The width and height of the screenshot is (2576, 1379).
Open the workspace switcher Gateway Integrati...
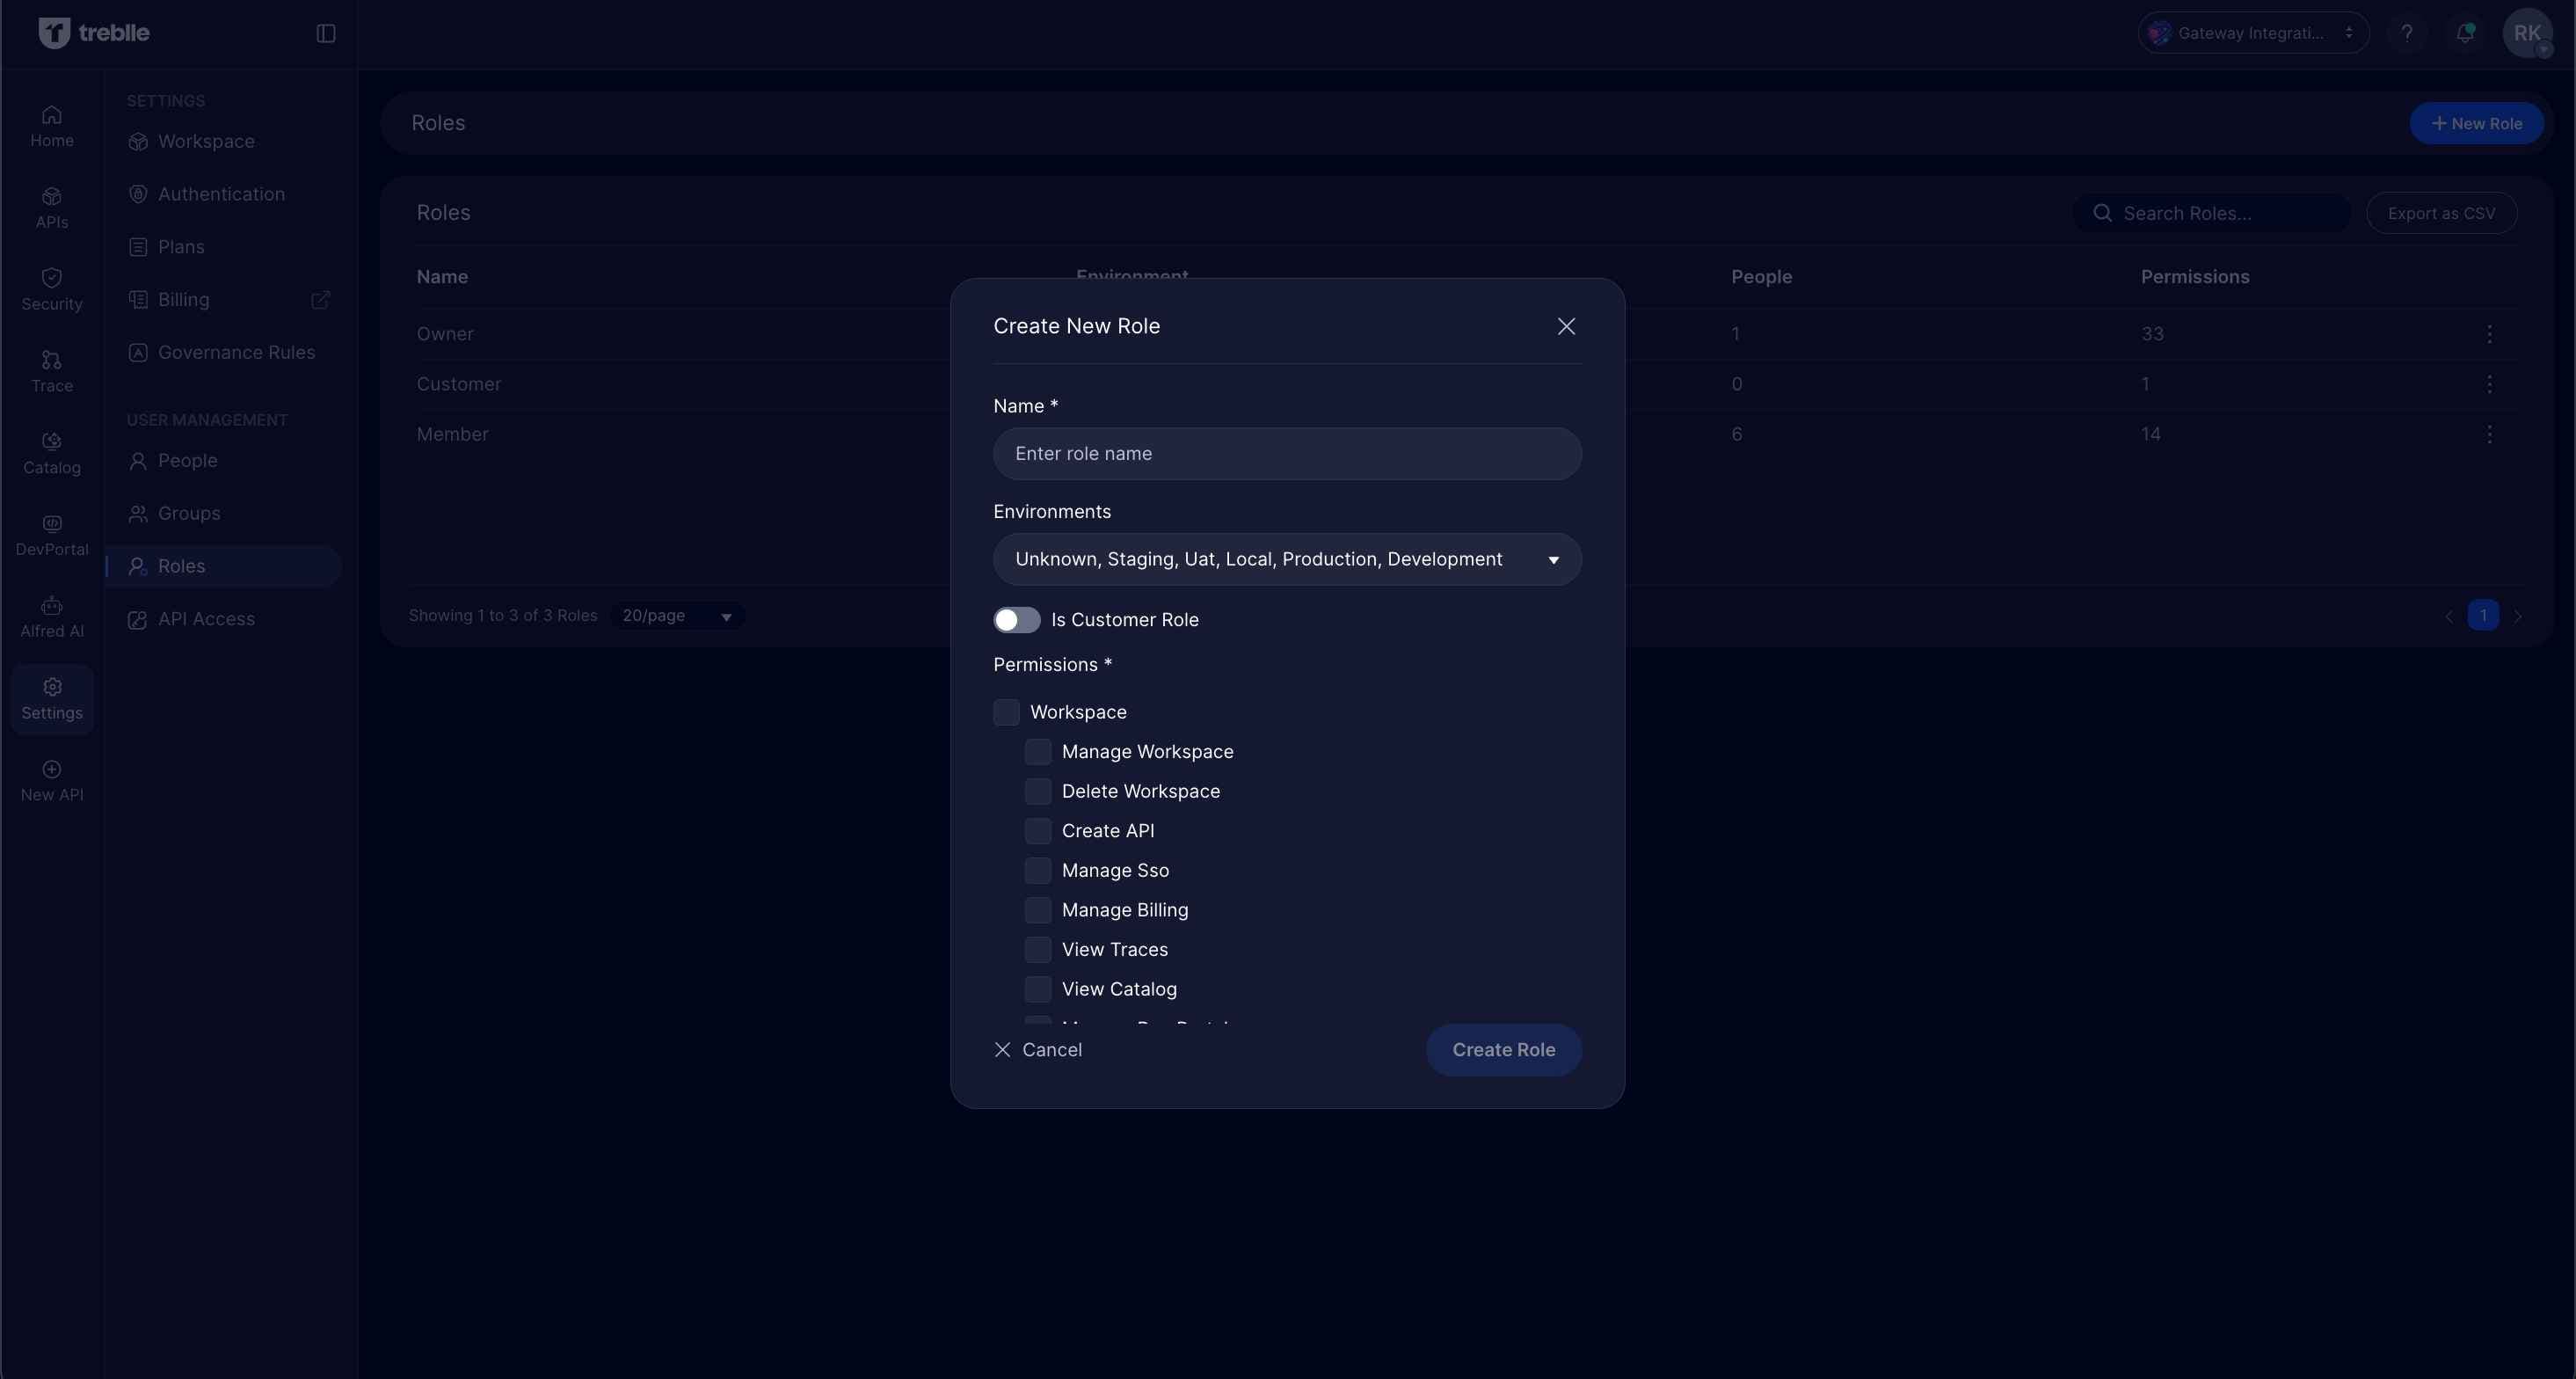2252,33
